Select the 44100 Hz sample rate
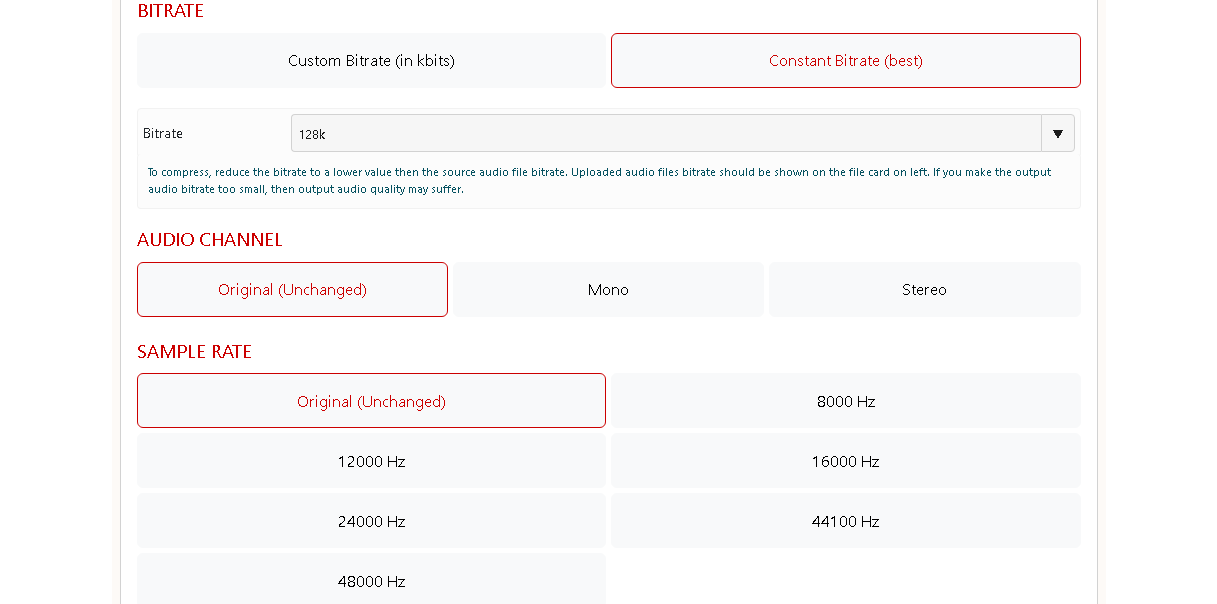1217x604 pixels. click(x=845, y=522)
